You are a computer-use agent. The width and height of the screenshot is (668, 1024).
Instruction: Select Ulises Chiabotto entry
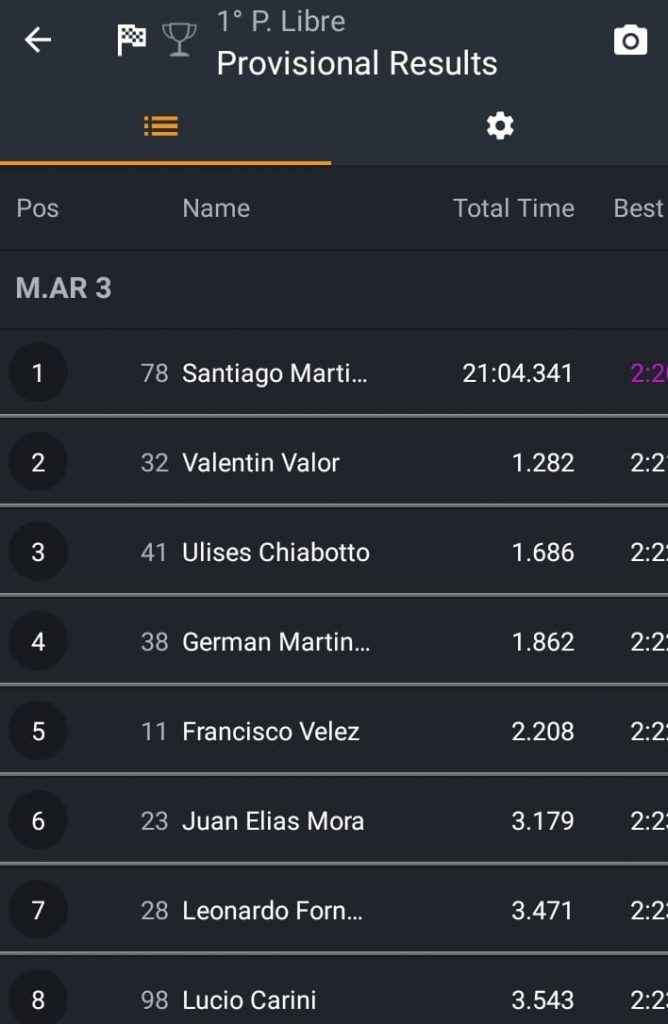(334, 552)
